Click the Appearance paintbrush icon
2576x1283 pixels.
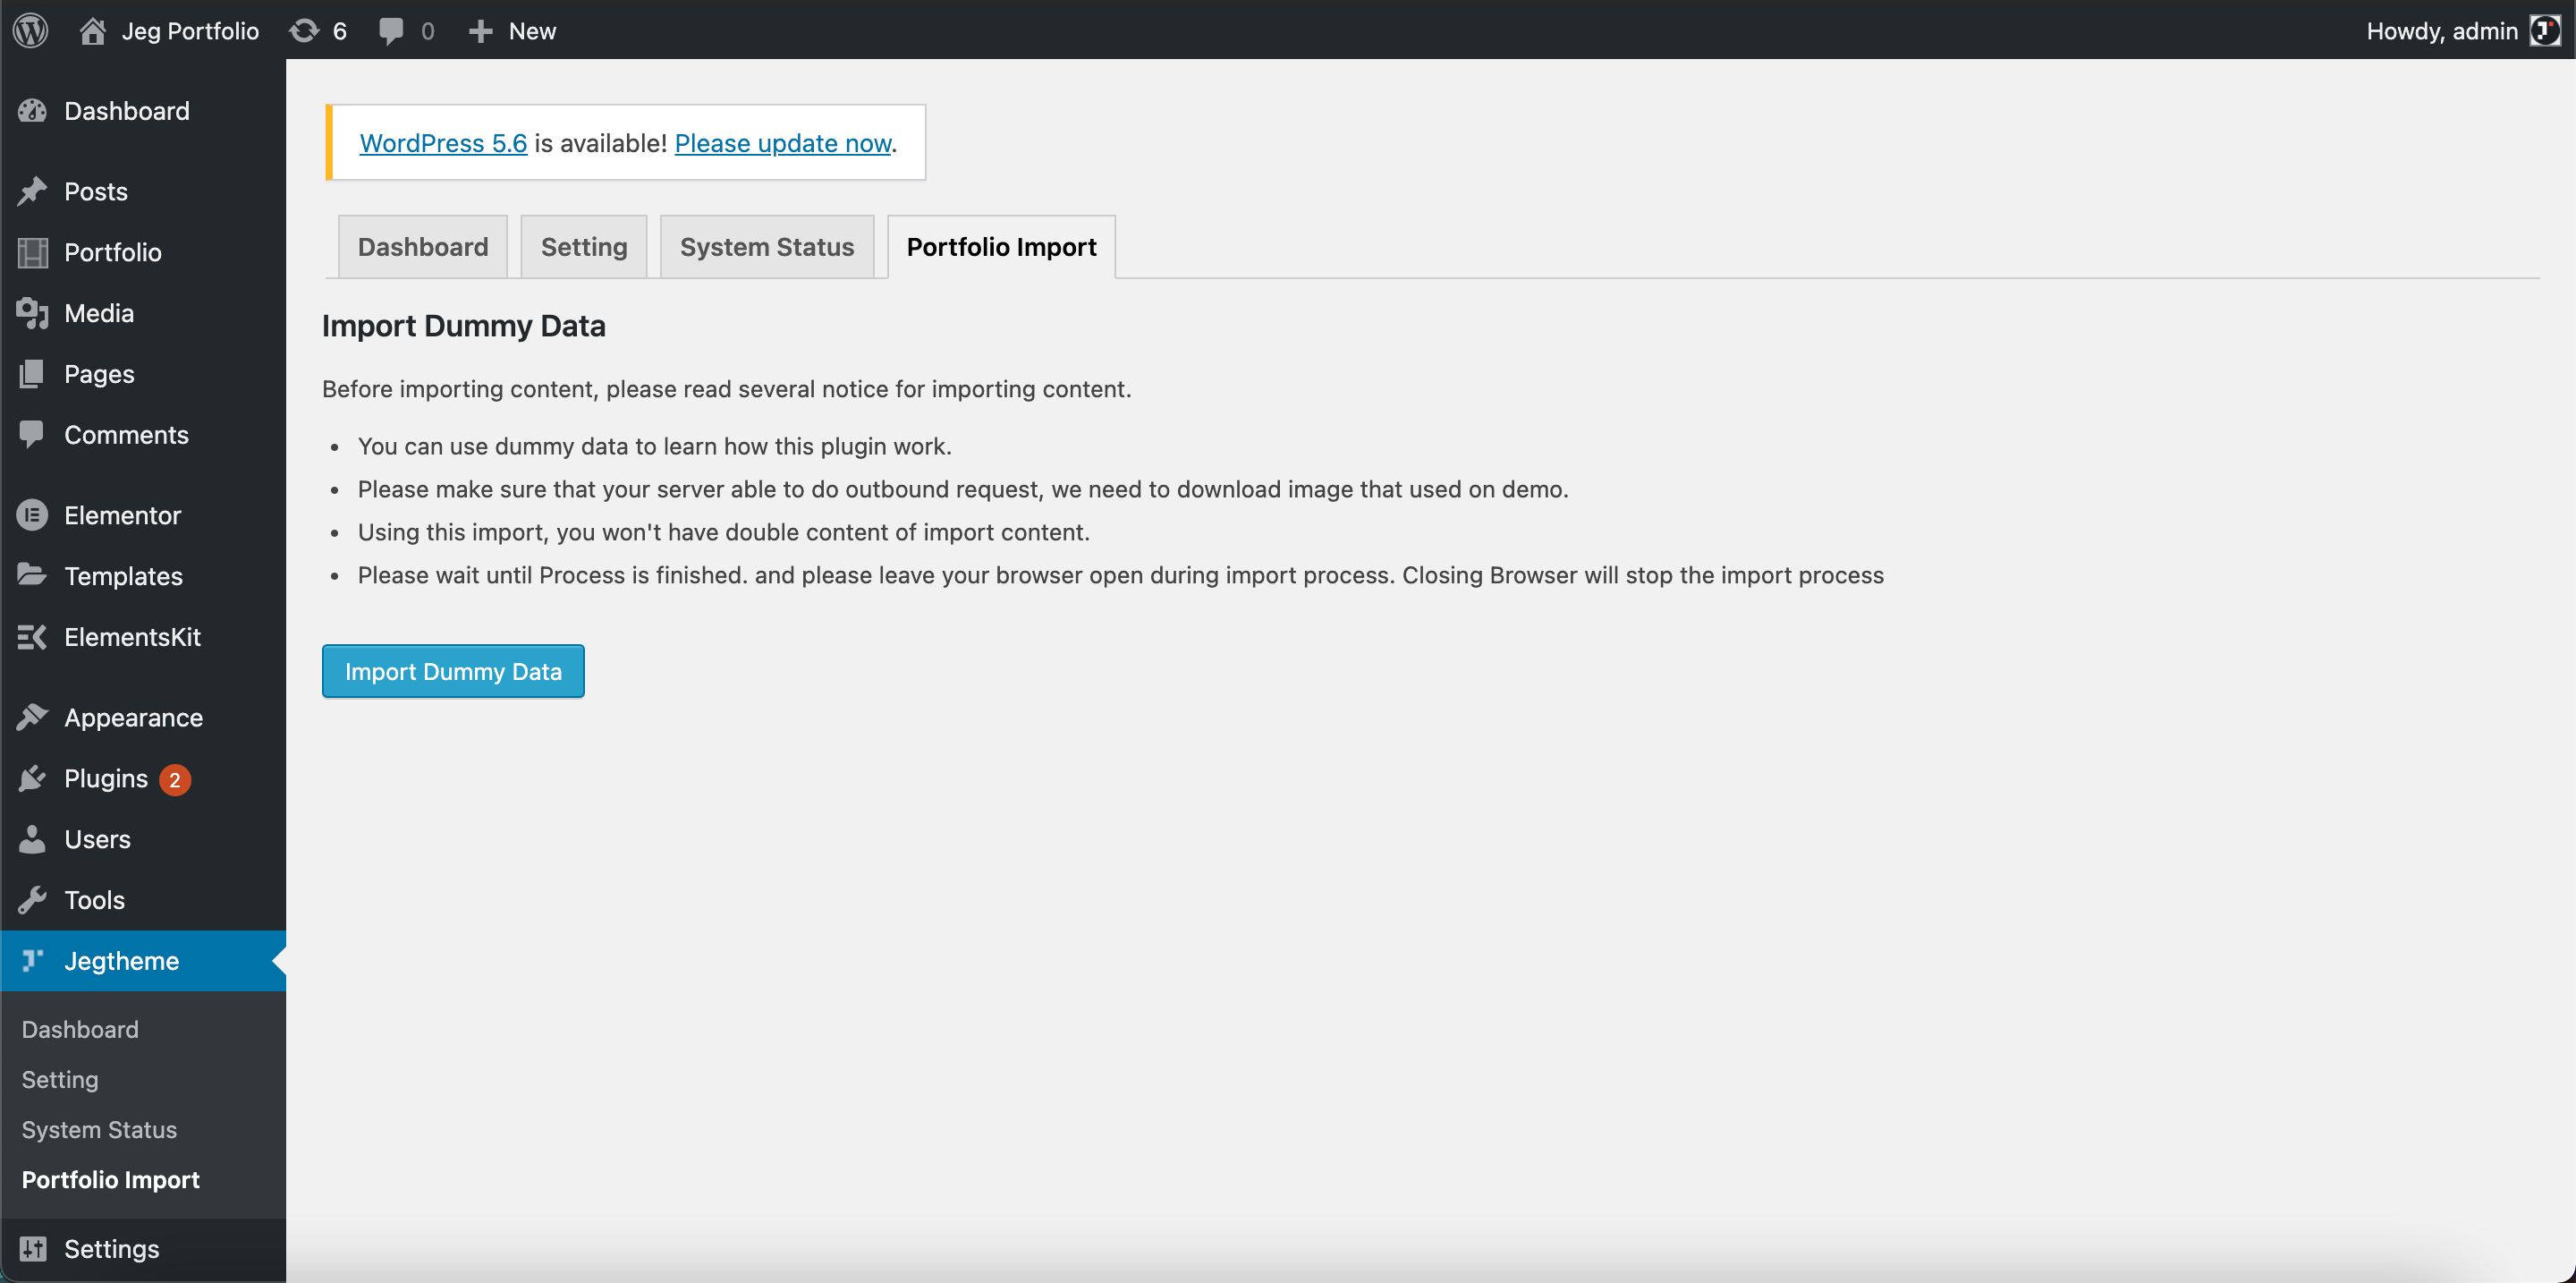[32, 717]
